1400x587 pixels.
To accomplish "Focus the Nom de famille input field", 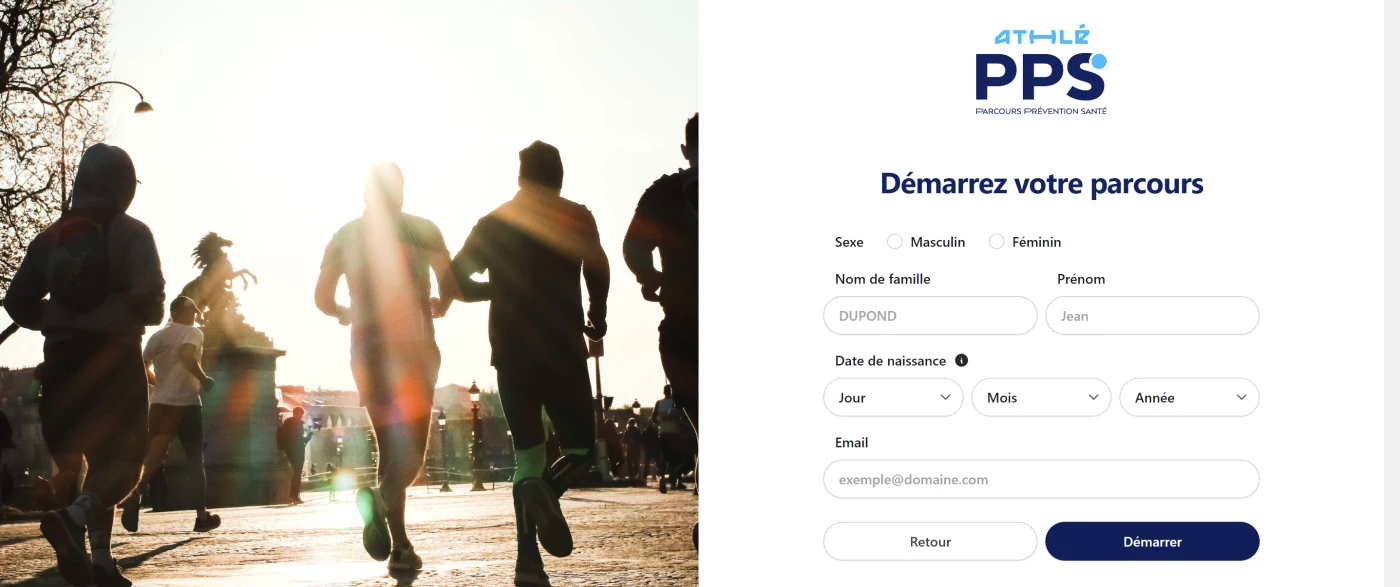I will coord(930,316).
